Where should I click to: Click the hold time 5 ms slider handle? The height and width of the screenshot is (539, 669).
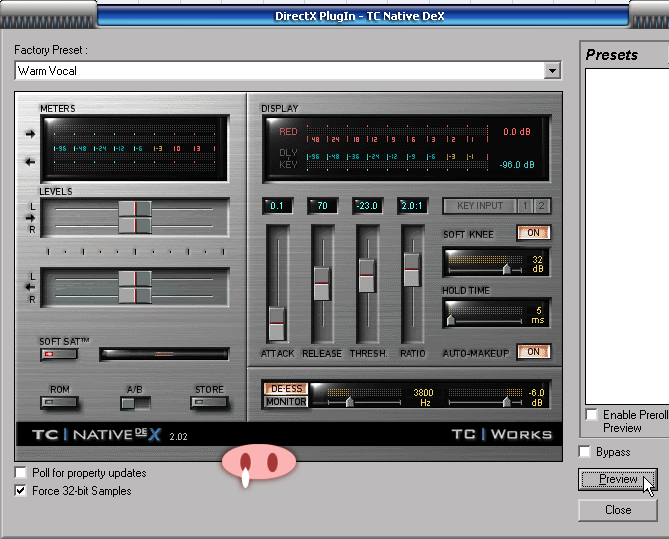pyautogui.click(x=450, y=320)
